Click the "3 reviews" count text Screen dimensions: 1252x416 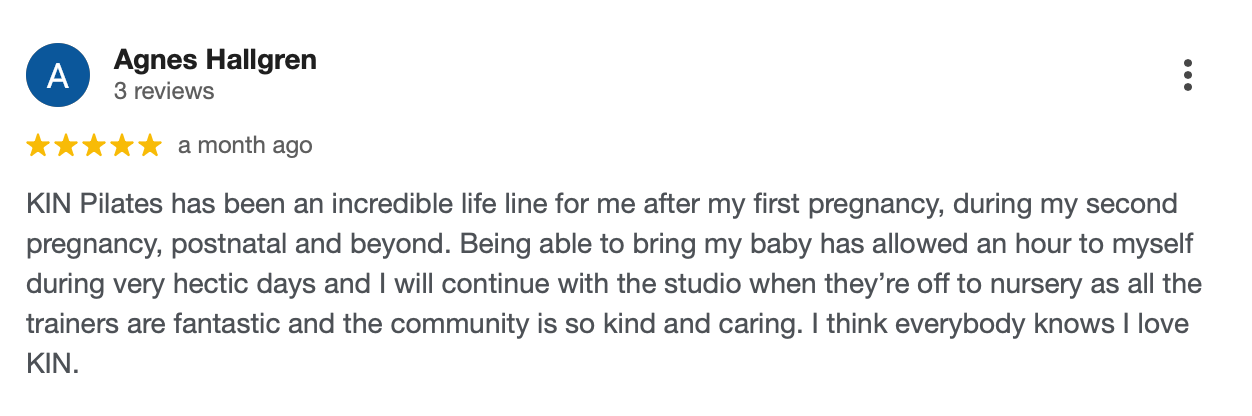(x=164, y=92)
